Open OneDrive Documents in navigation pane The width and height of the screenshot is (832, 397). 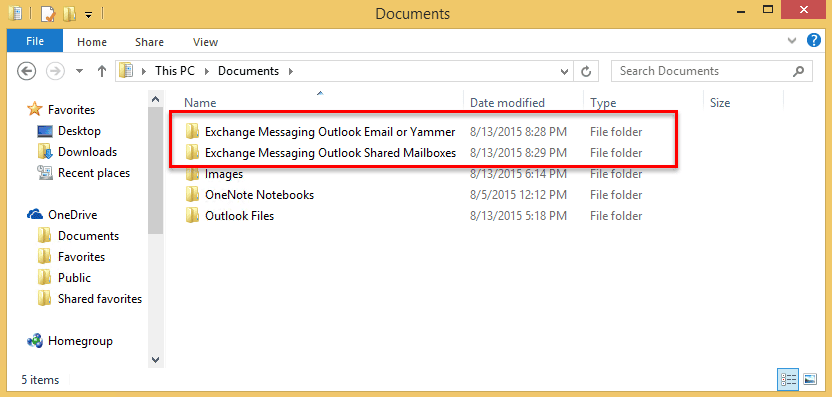click(x=88, y=236)
